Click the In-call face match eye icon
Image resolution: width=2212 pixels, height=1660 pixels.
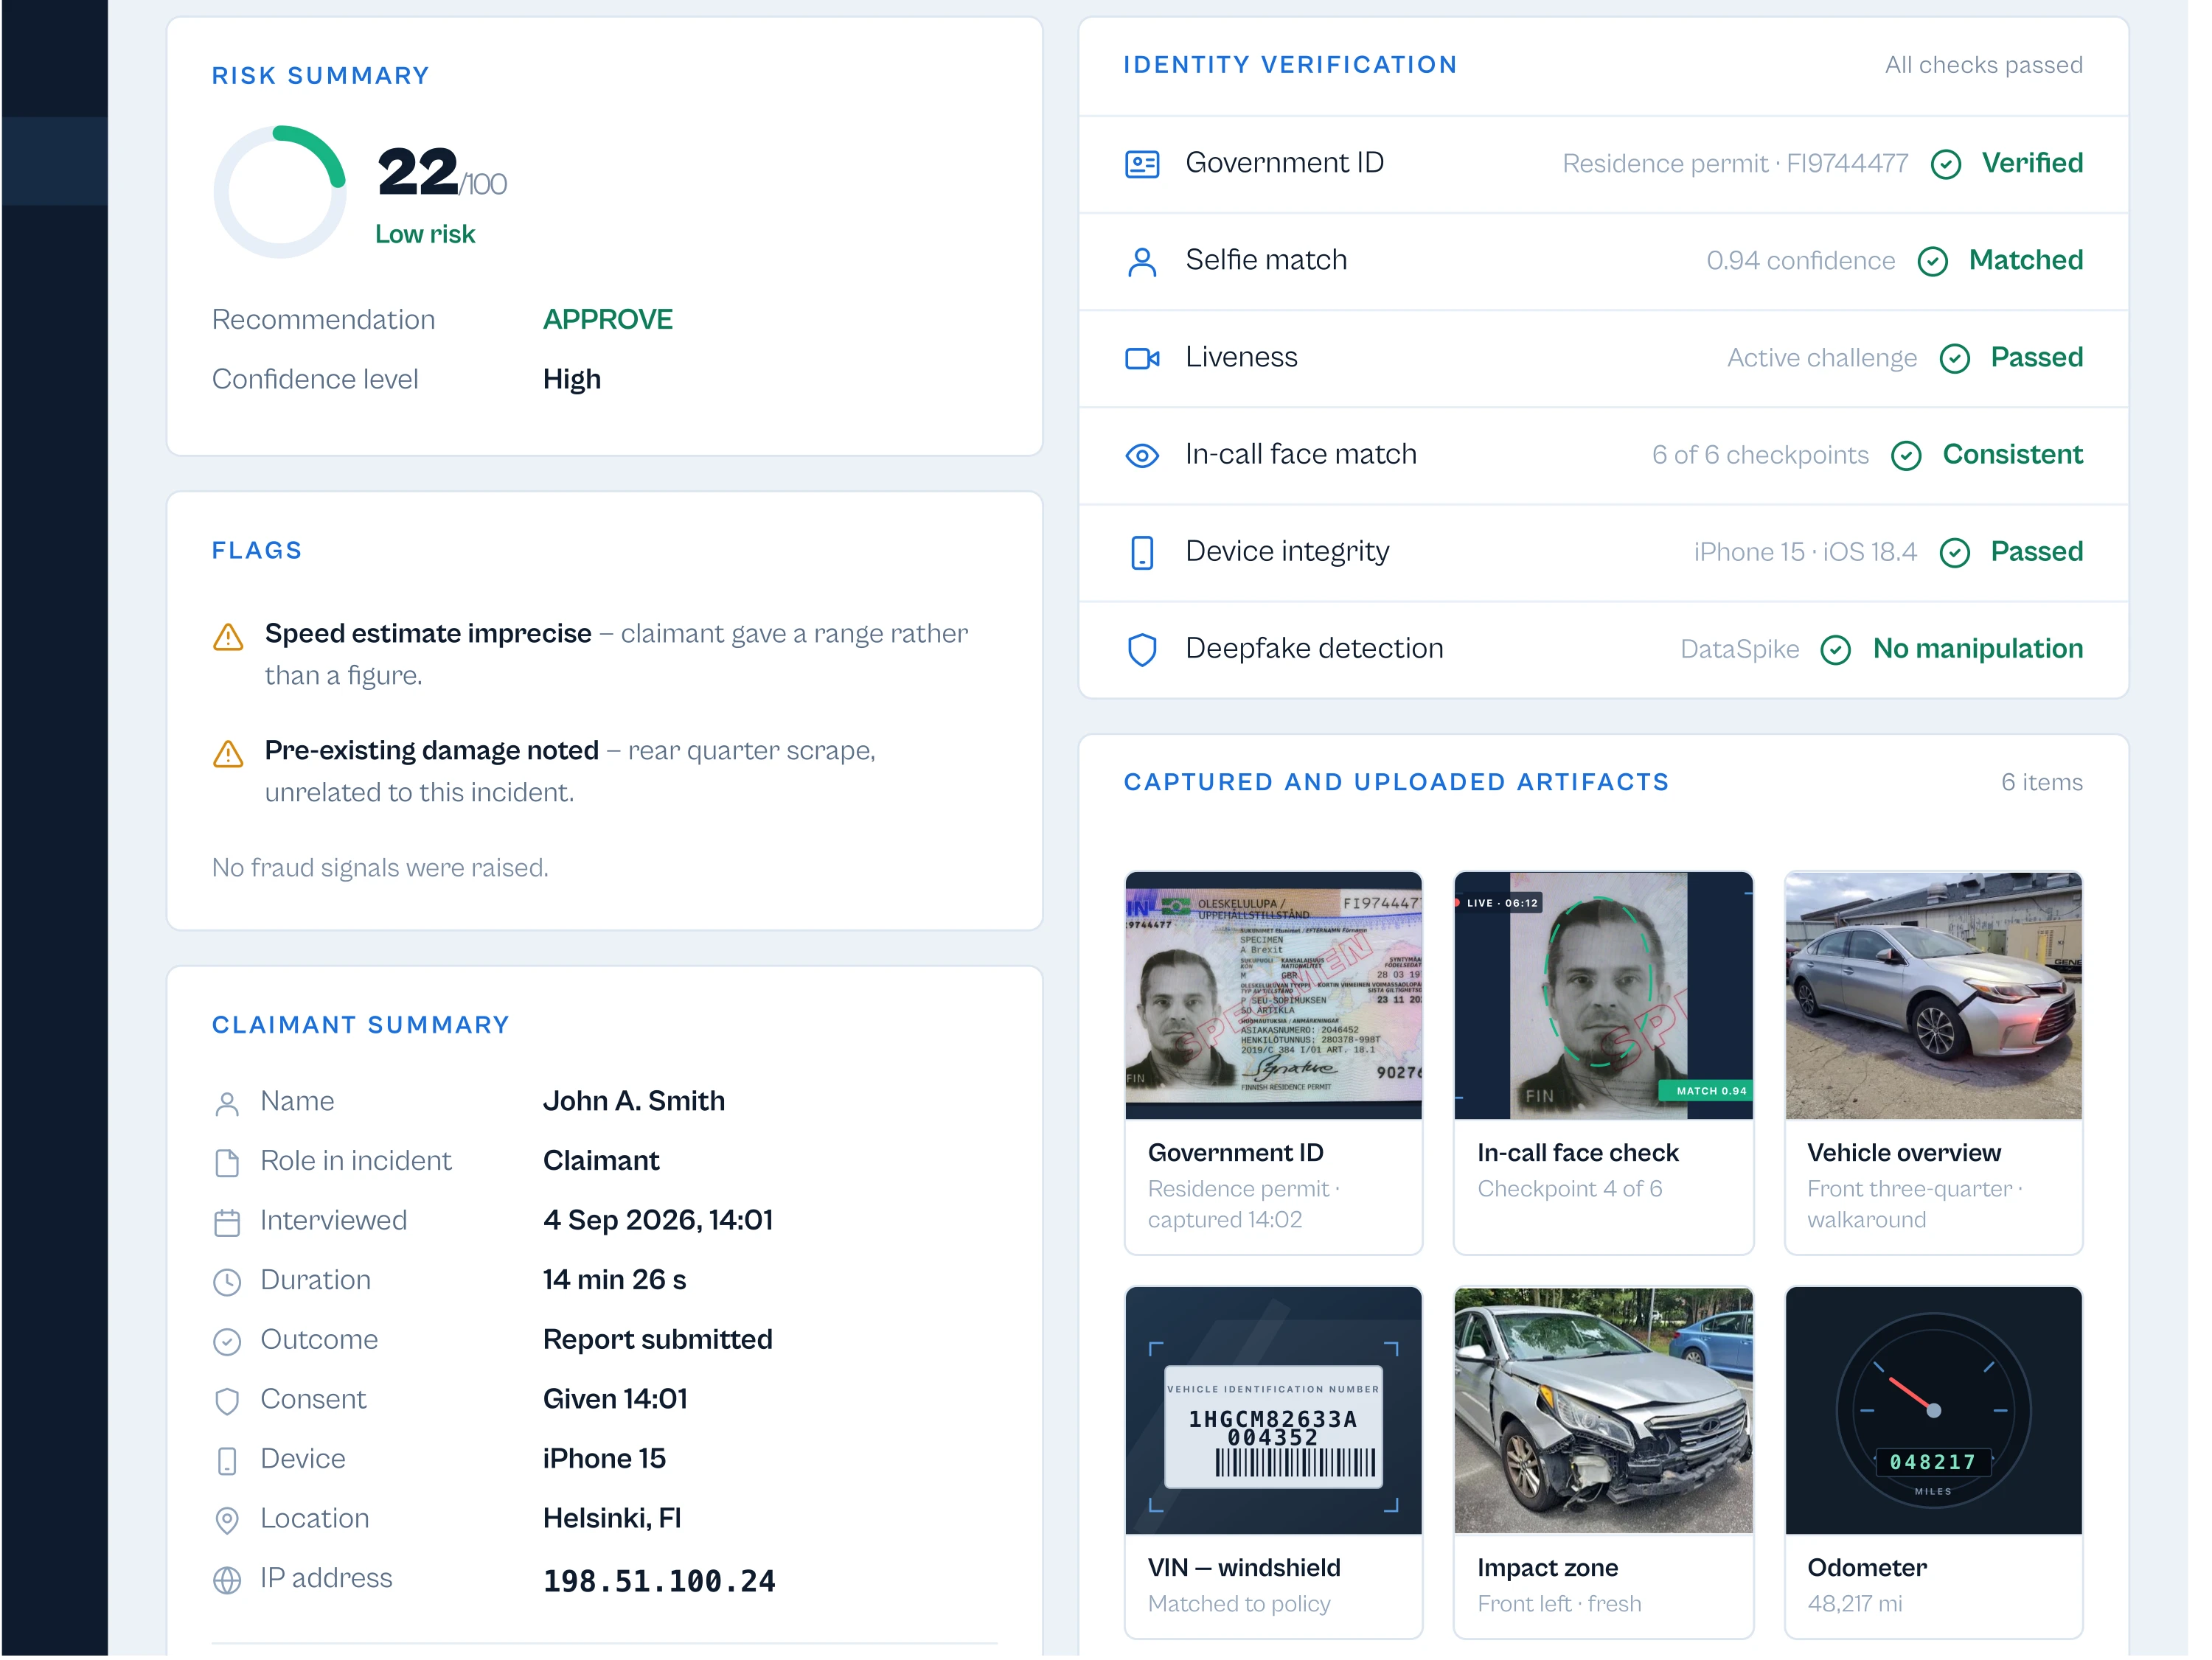1142,456
